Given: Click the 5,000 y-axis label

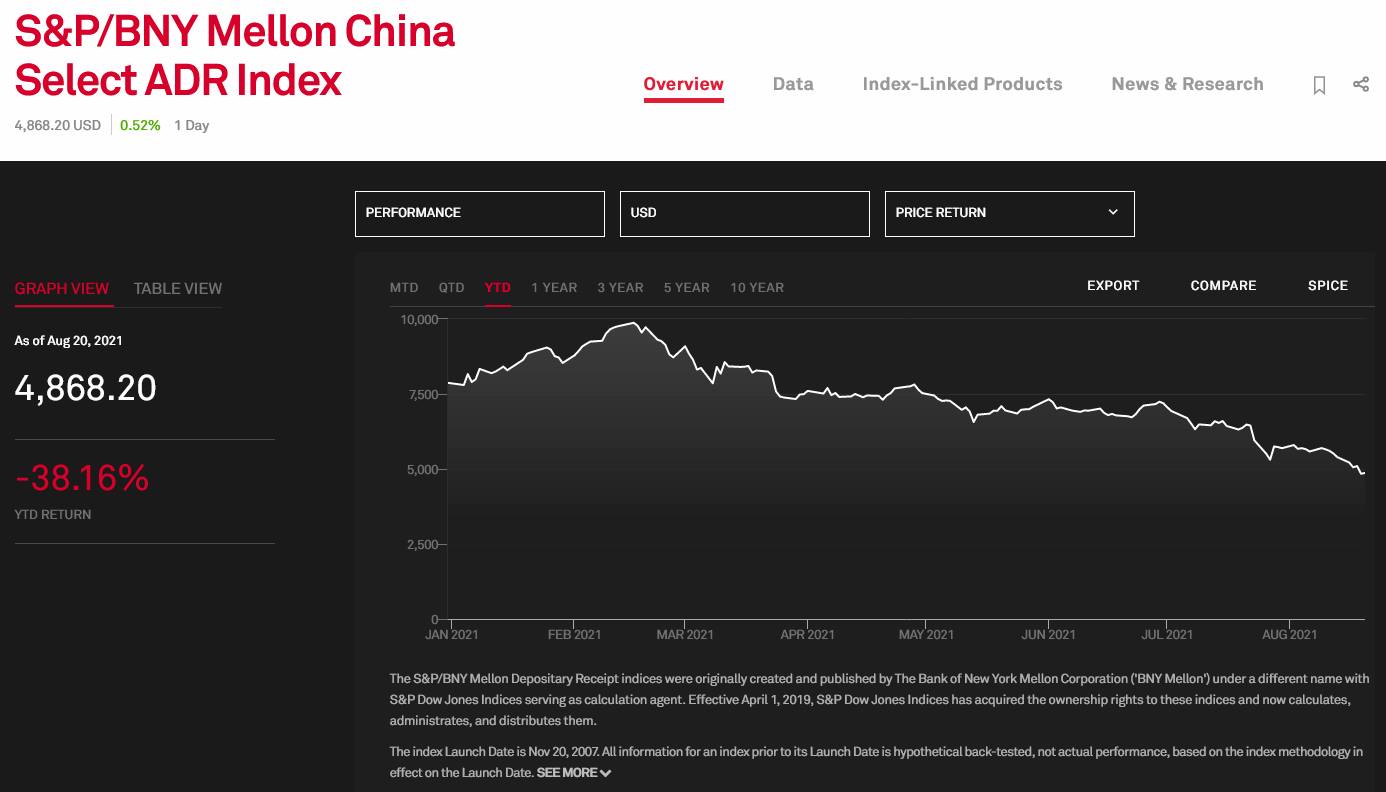Looking at the screenshot, I should point(422,469).
